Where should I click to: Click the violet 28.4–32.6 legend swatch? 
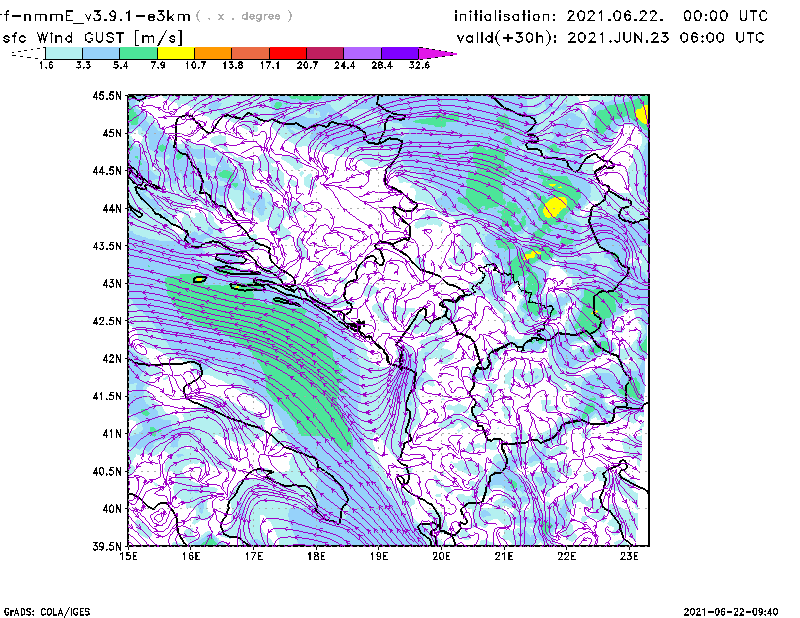click(x=399, y=53)
